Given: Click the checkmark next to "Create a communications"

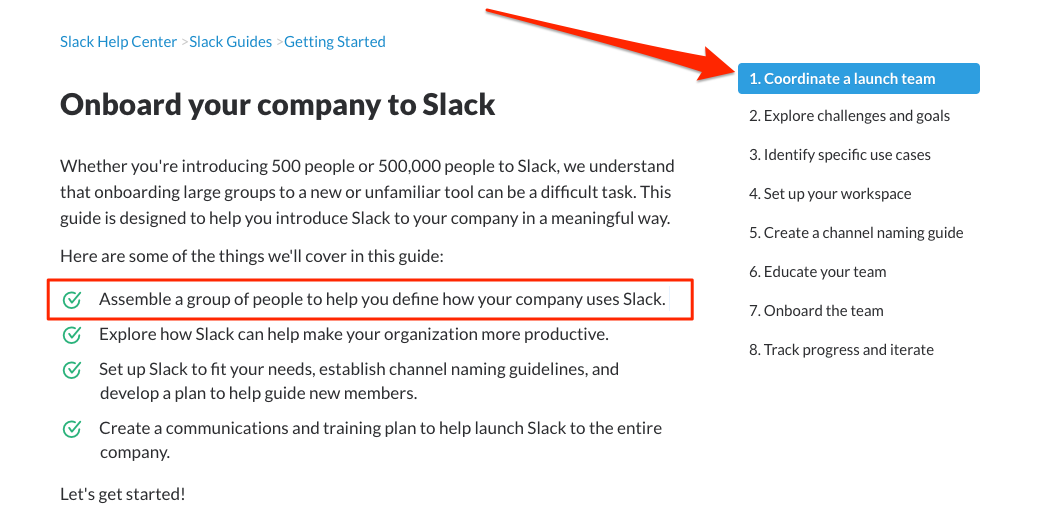Looking at the screenshot, I should (x=72, y=429).
